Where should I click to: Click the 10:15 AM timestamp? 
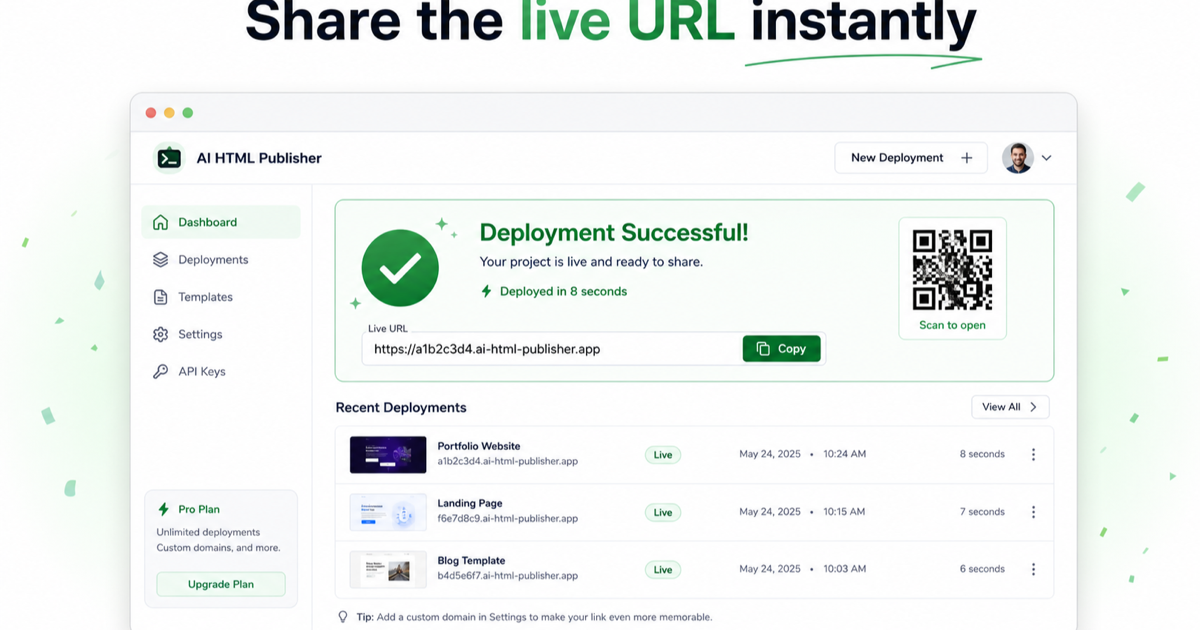pyautogui.click(x=845, y=512)
